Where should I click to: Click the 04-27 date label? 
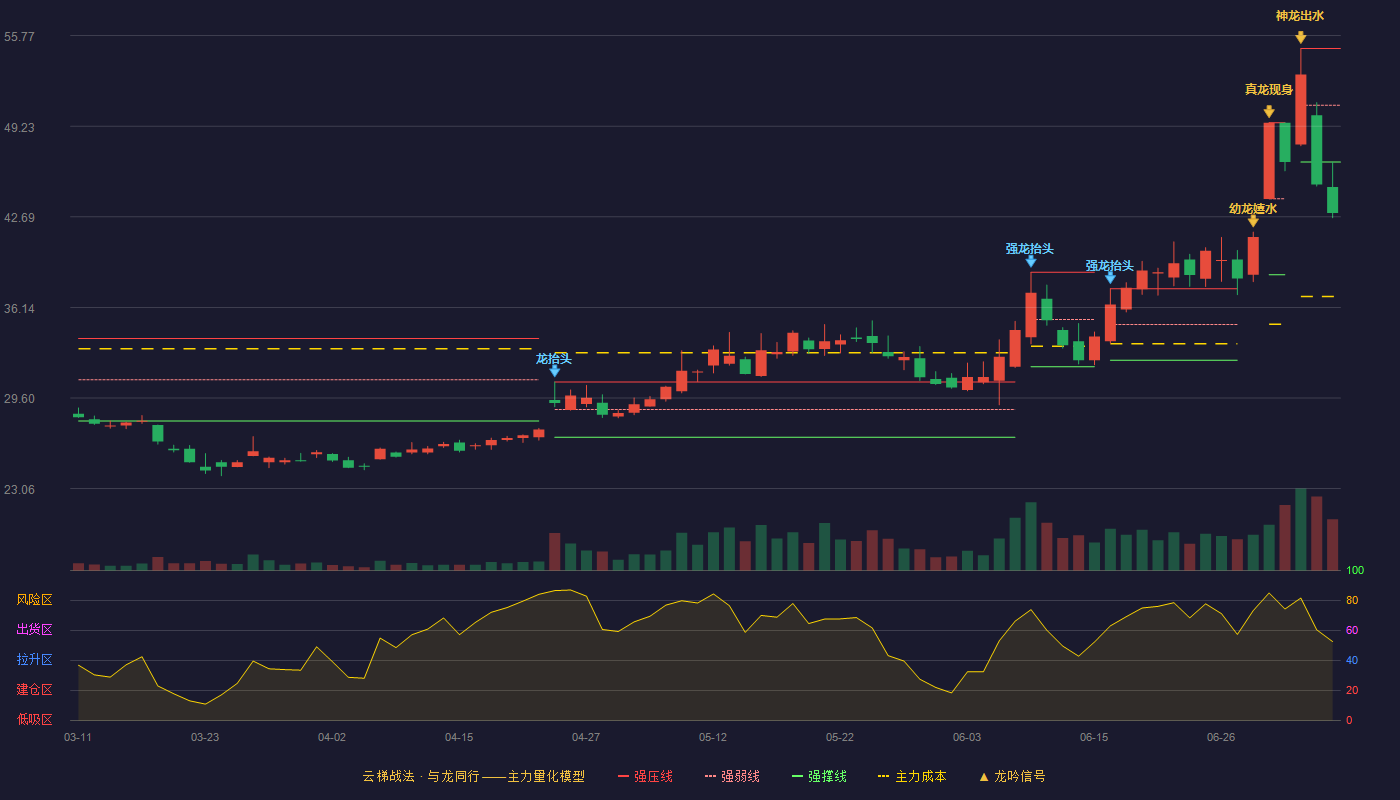click(586, 737)
